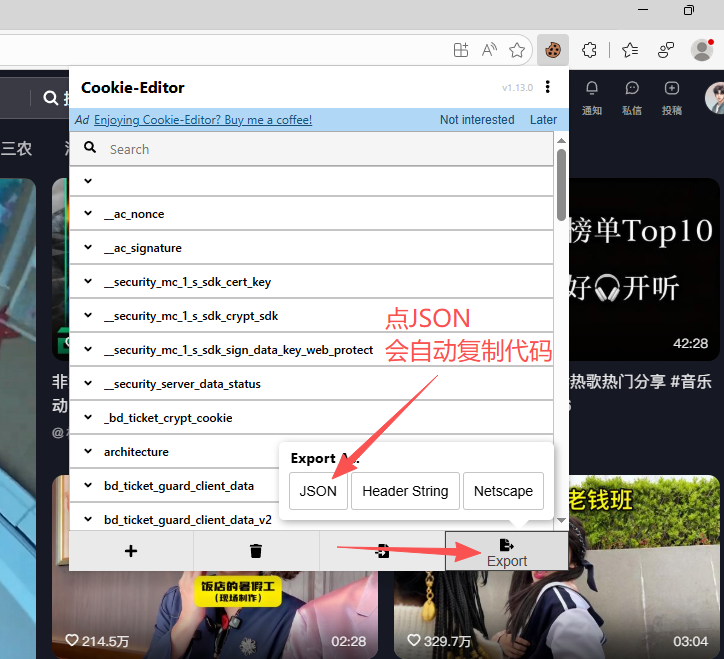Expand _bd_ticket_crypt_cookie details

pos(312,417)
